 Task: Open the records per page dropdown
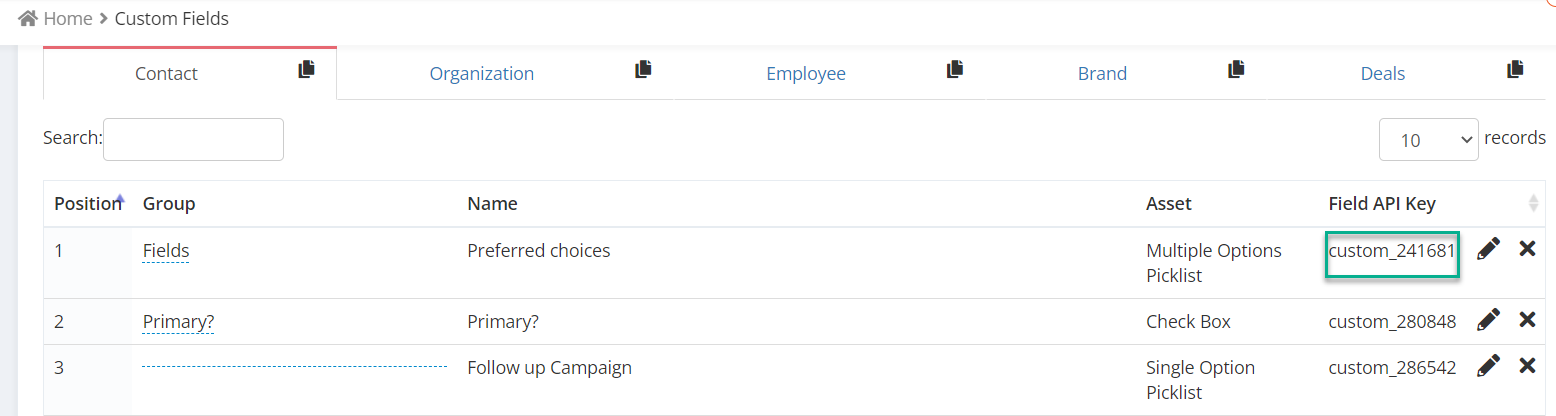(1429, 139)
